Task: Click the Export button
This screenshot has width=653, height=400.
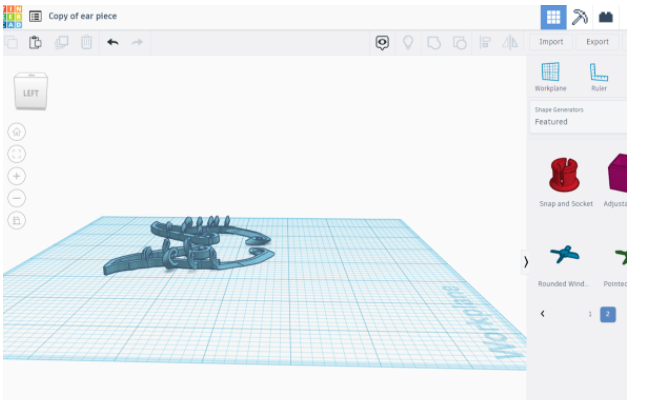Action: click(597, 42)
